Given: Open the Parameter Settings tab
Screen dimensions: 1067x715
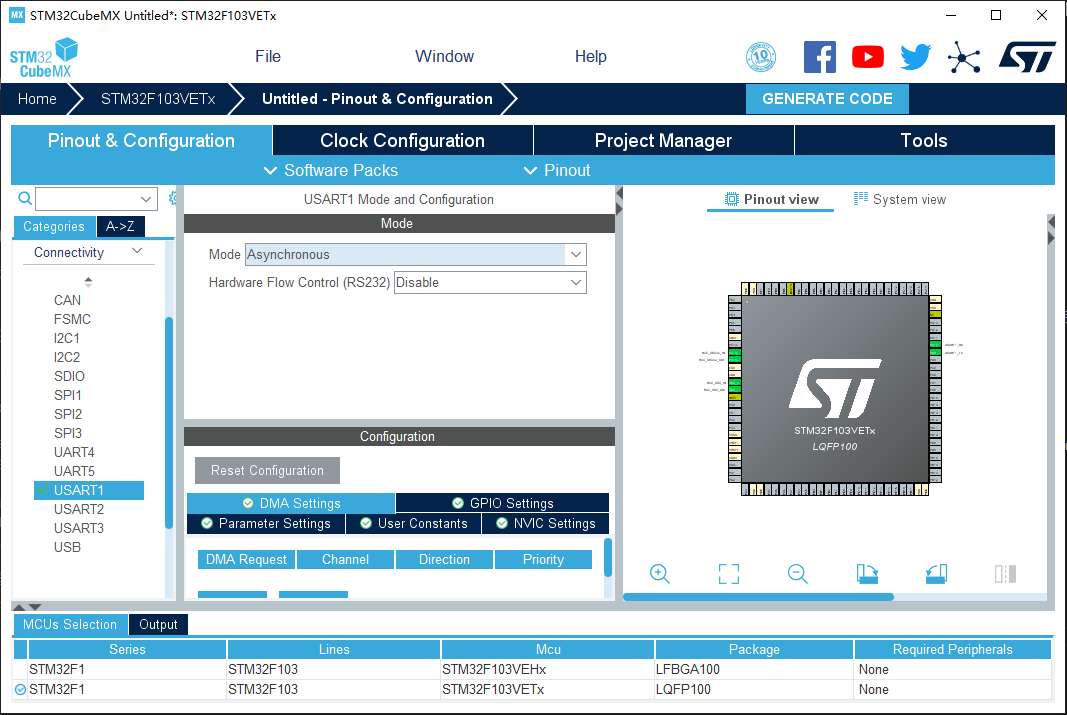Looking at the screenshot, I should point(266,523).
